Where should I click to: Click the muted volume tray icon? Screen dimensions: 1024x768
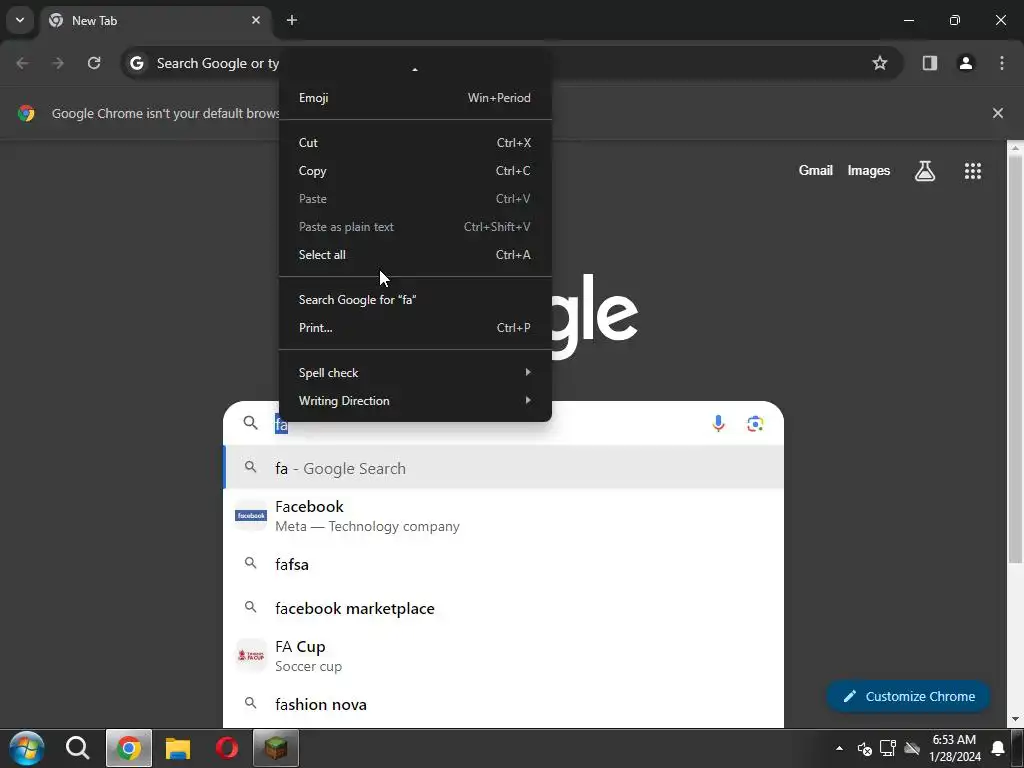864,748
